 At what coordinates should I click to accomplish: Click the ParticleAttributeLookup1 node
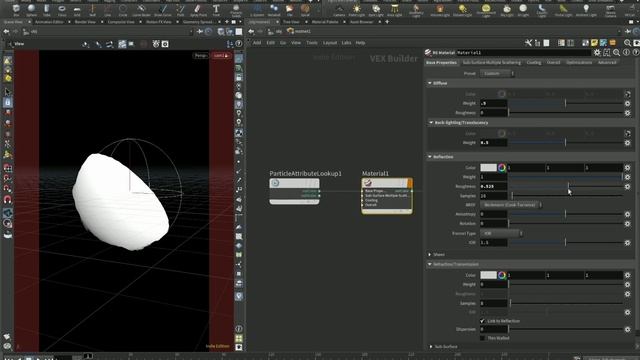point(294,191)
